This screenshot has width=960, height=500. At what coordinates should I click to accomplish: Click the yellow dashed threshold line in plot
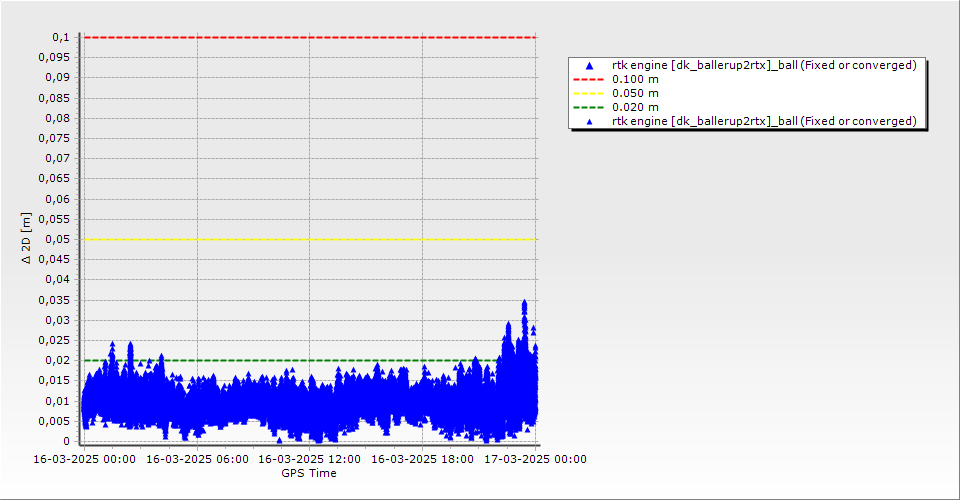(x=310, y=239)
